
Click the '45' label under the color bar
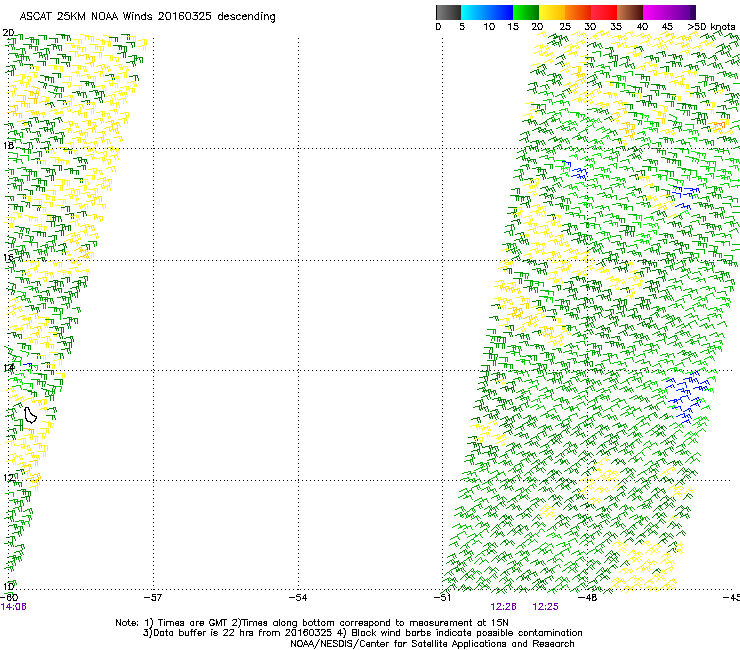coord(667,27)
